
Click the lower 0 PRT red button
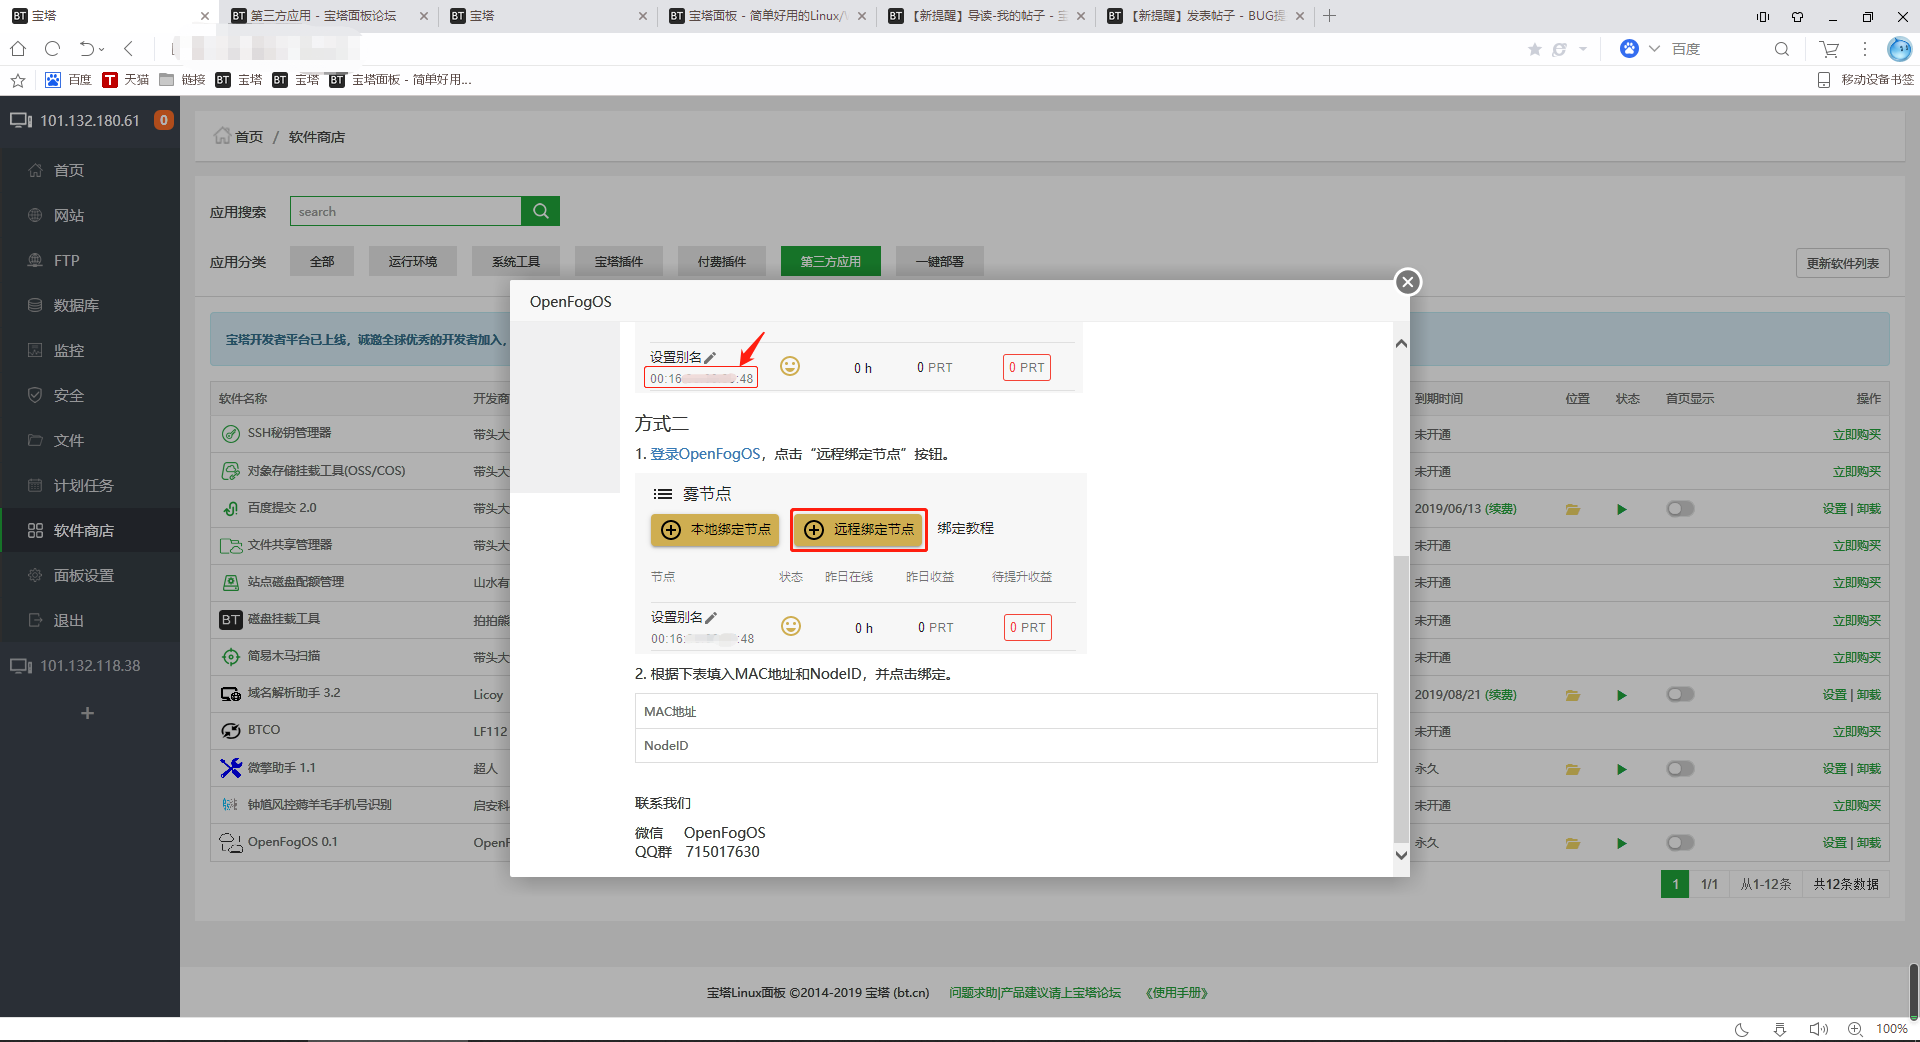pos(1028,628)
